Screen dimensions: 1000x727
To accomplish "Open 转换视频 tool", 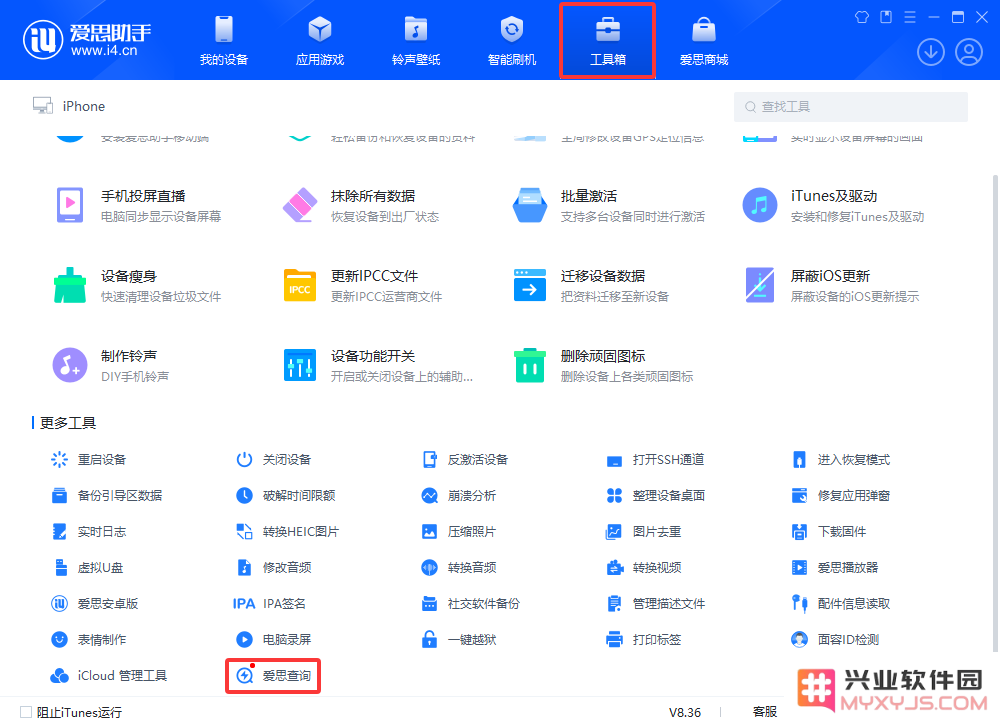I will [x=643, y=568].
